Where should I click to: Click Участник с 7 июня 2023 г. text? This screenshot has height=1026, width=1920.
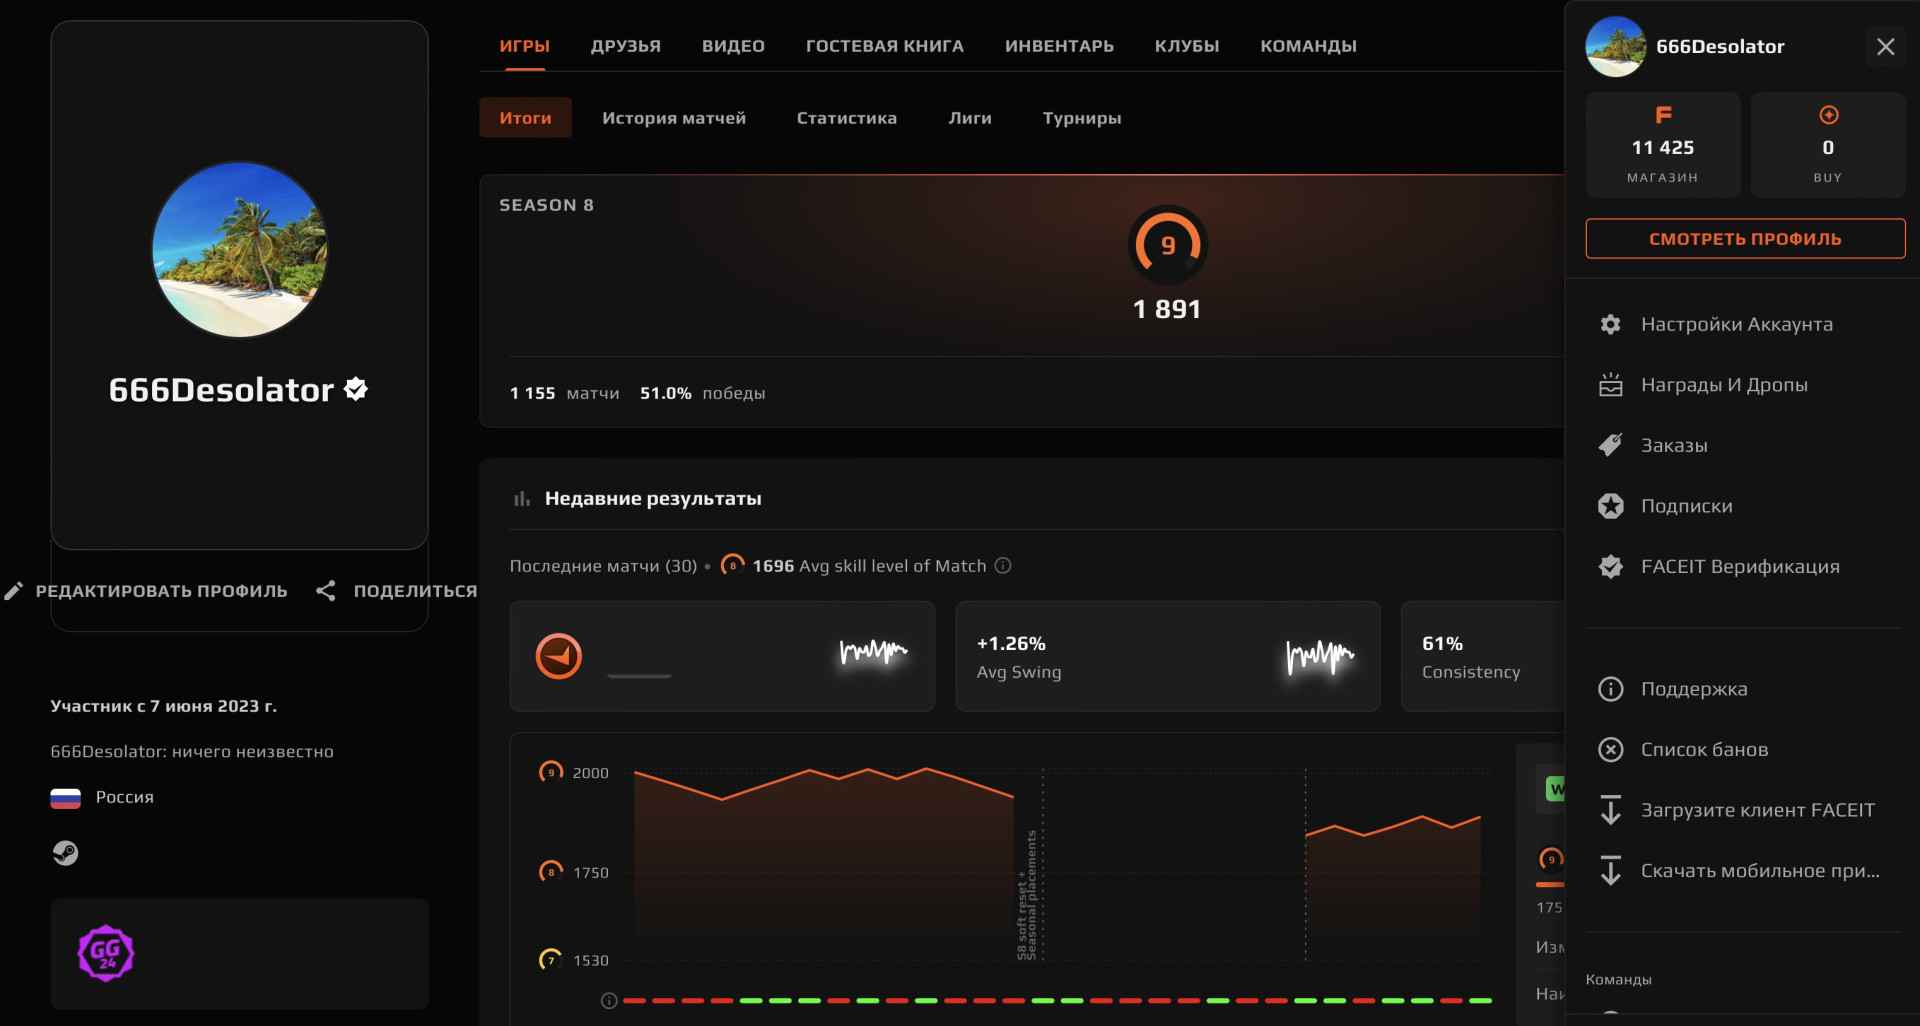tap(163, 706)
